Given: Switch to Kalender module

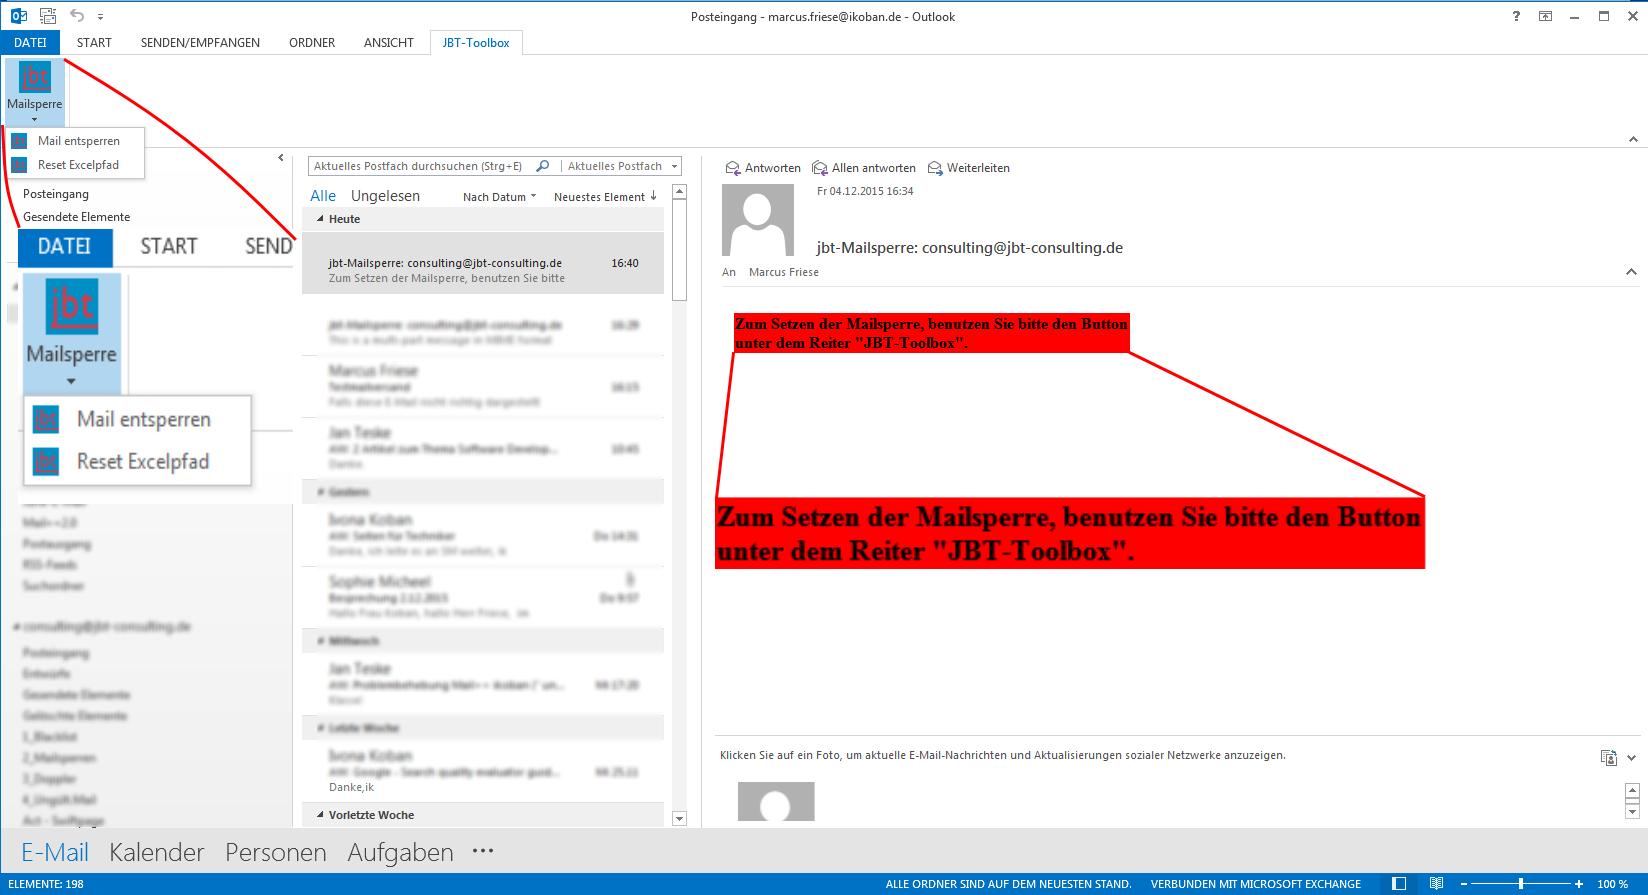Looking at the screenshot, I should click(x=157, y=852).
